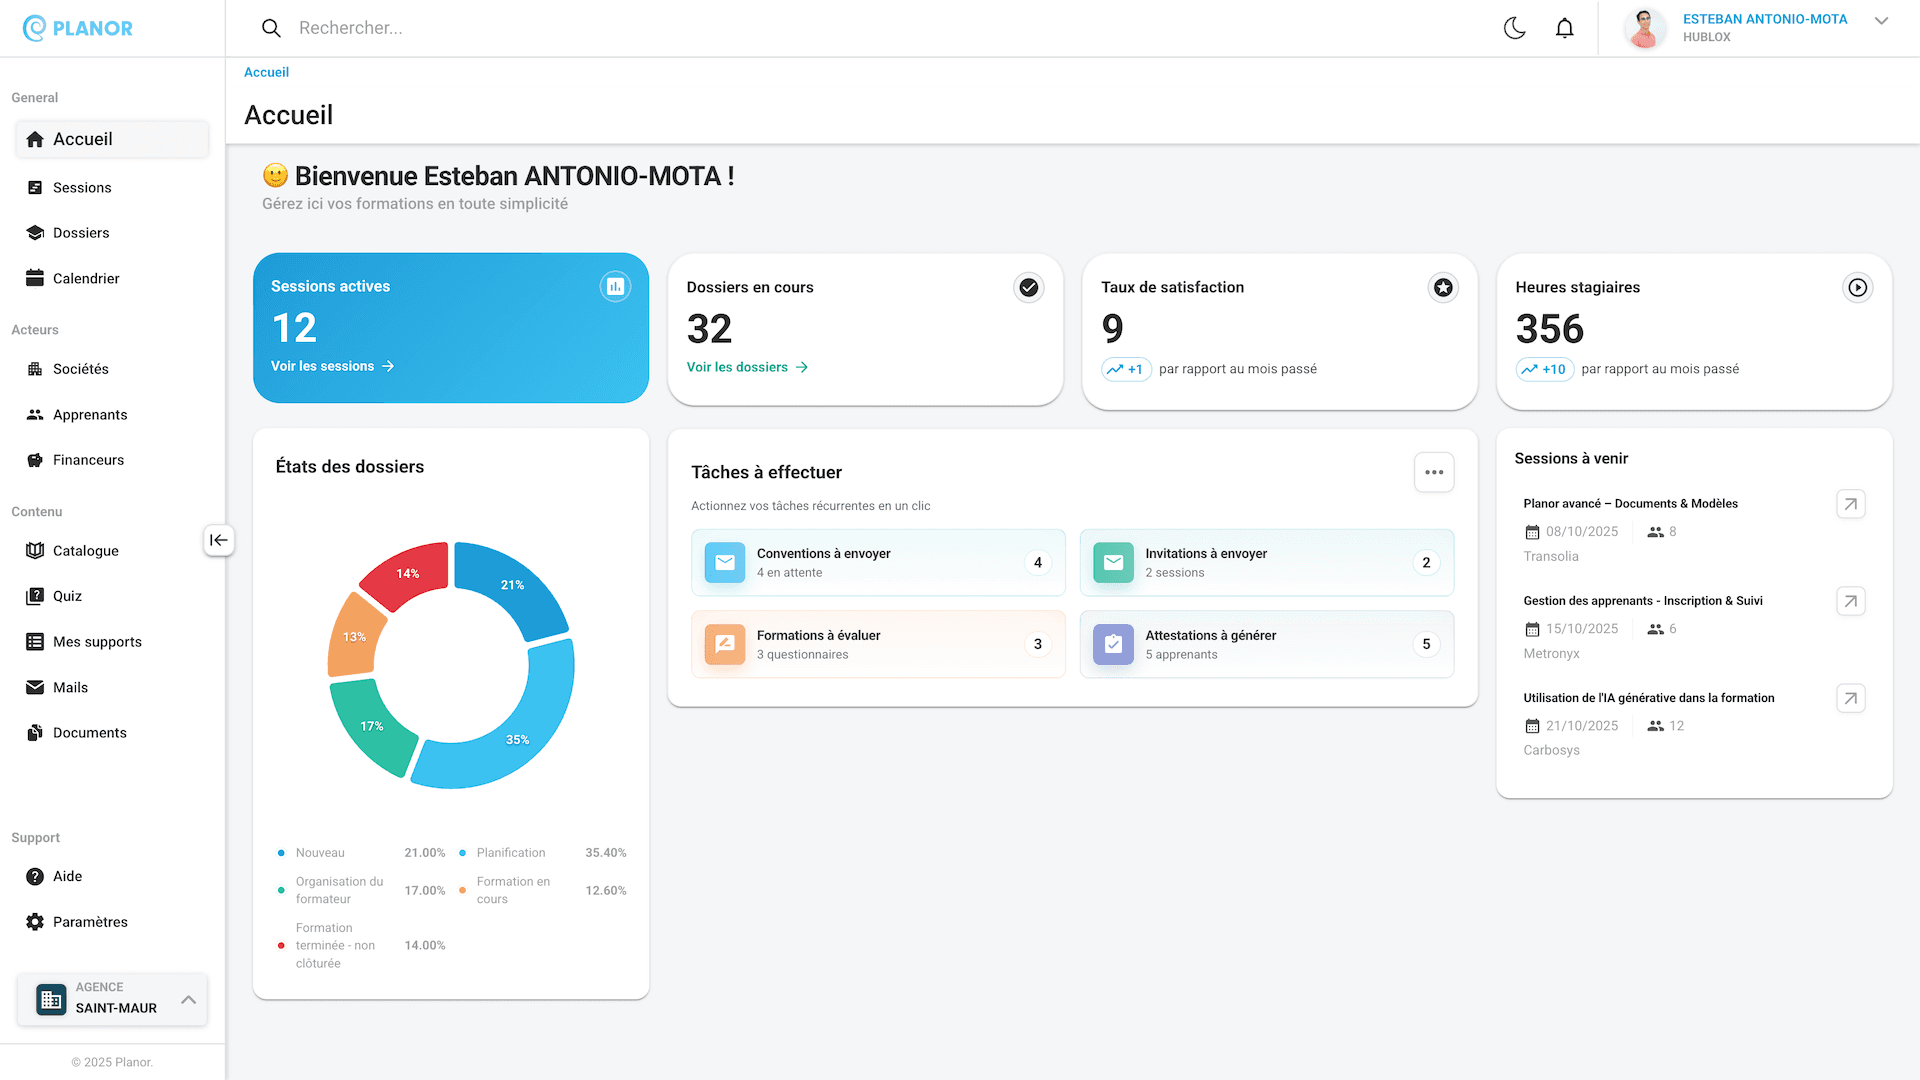Open the Tâches à effectuer options menu

[1434, 472]
